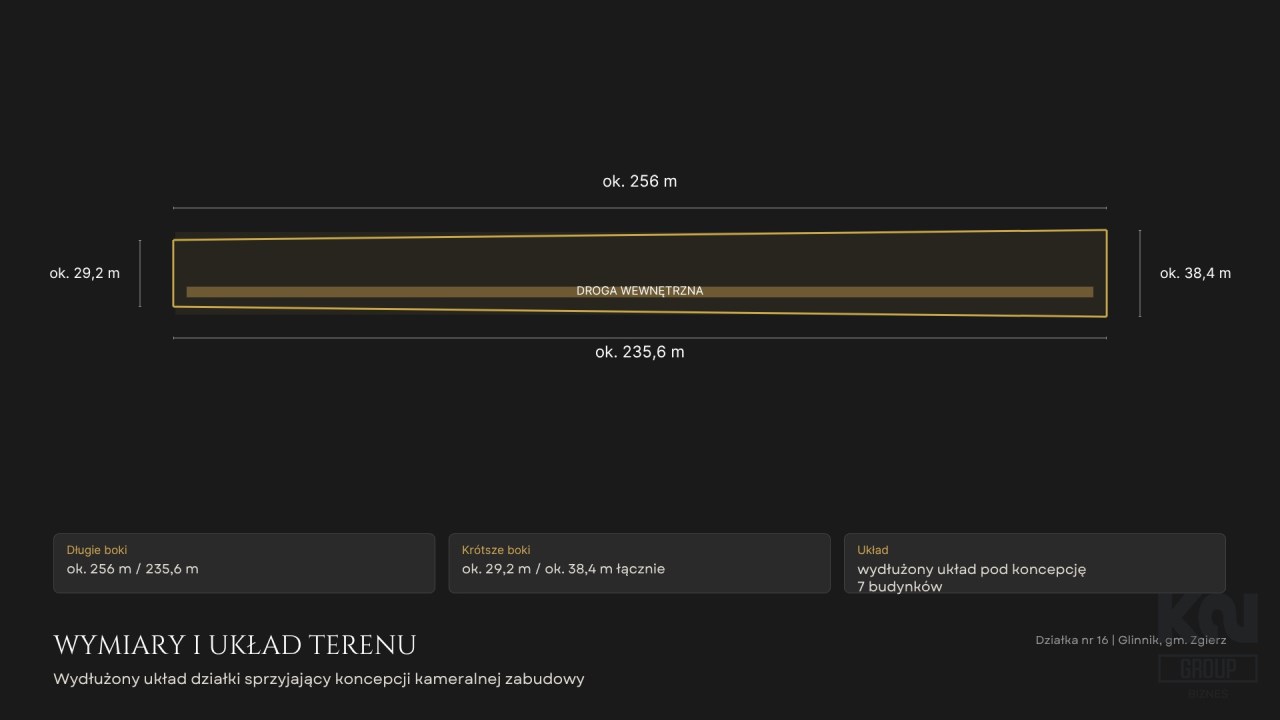Click the 'WYMIARY I UKŁAD TERENU' slide title
This screenshot has width=1280, height=720.
coord(235,645)
